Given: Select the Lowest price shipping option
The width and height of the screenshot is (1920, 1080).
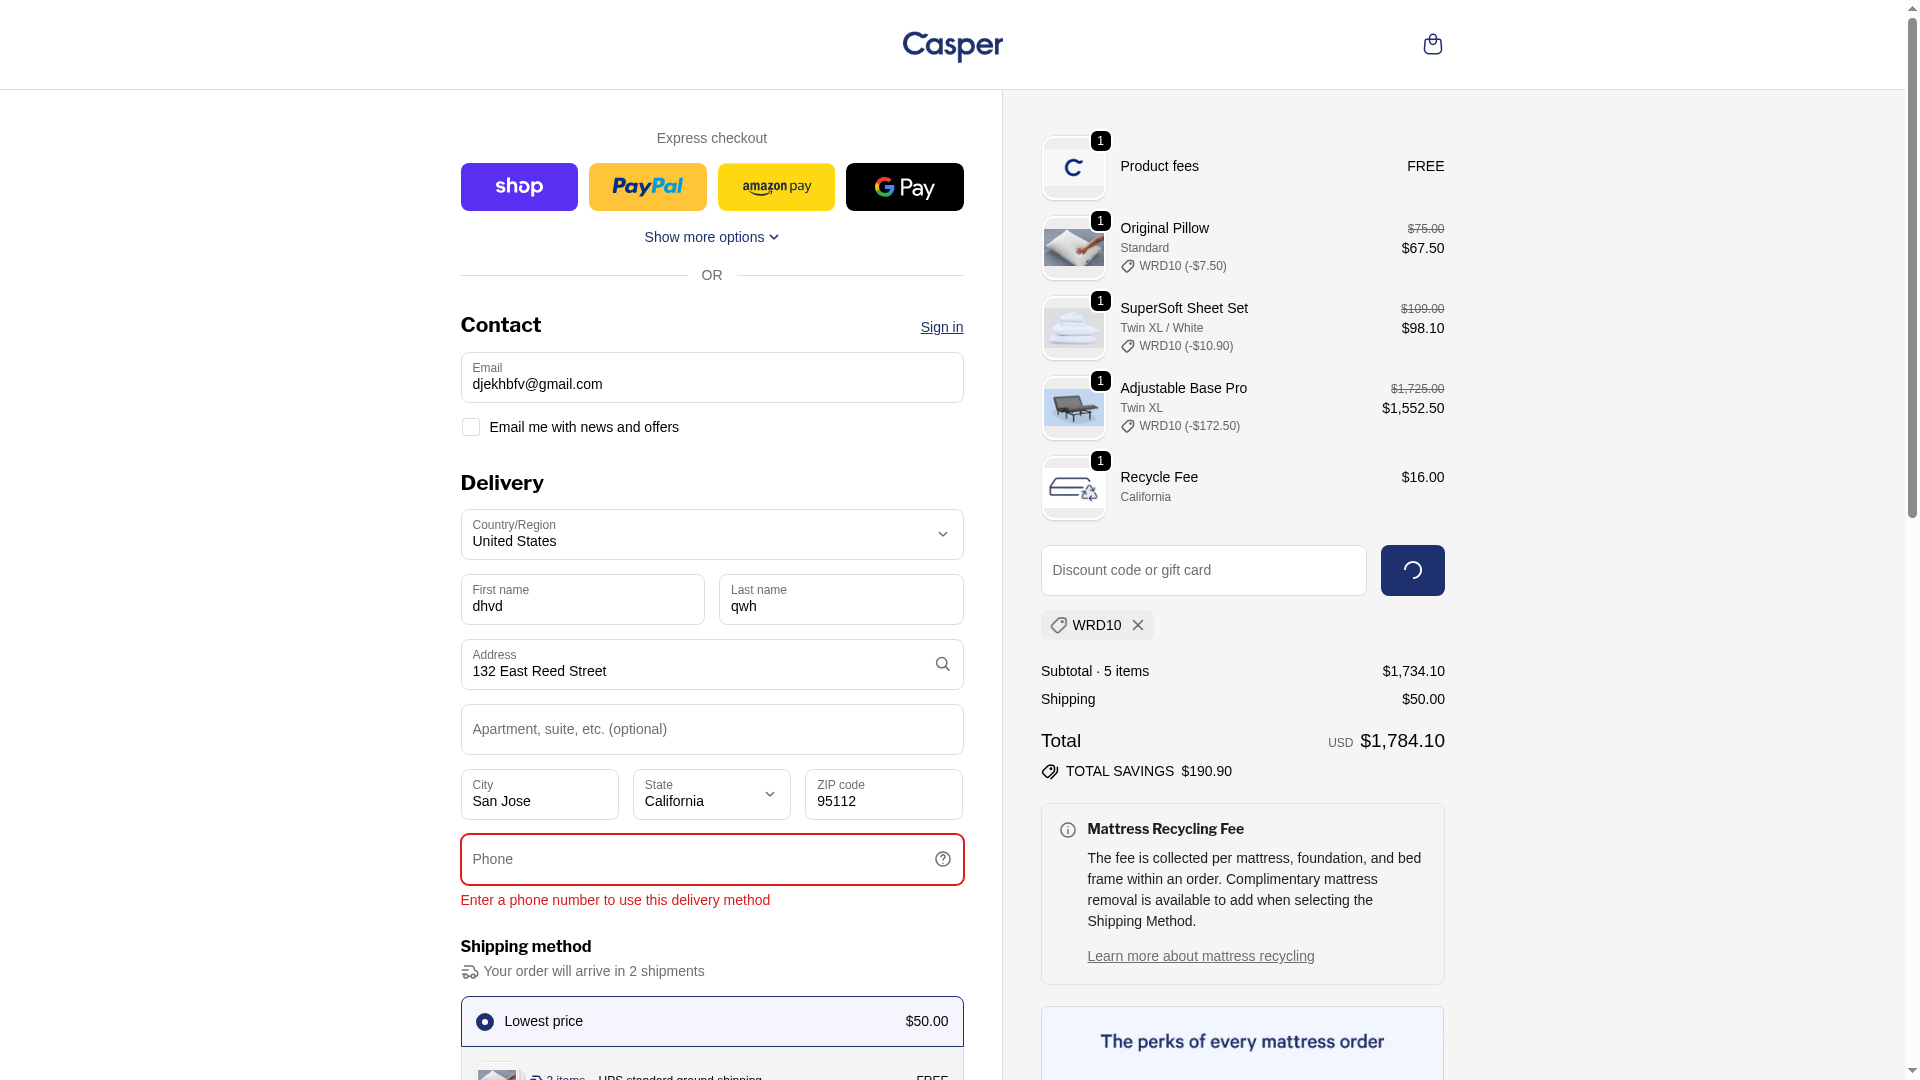Looking at the screenshot, I should (x=485, y=1021).
